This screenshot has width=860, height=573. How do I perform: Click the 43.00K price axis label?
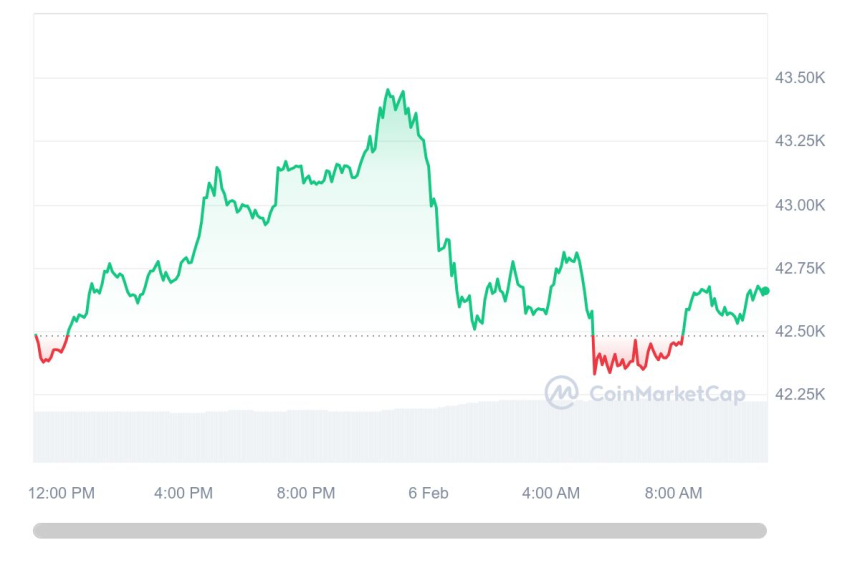pos(800,205)
